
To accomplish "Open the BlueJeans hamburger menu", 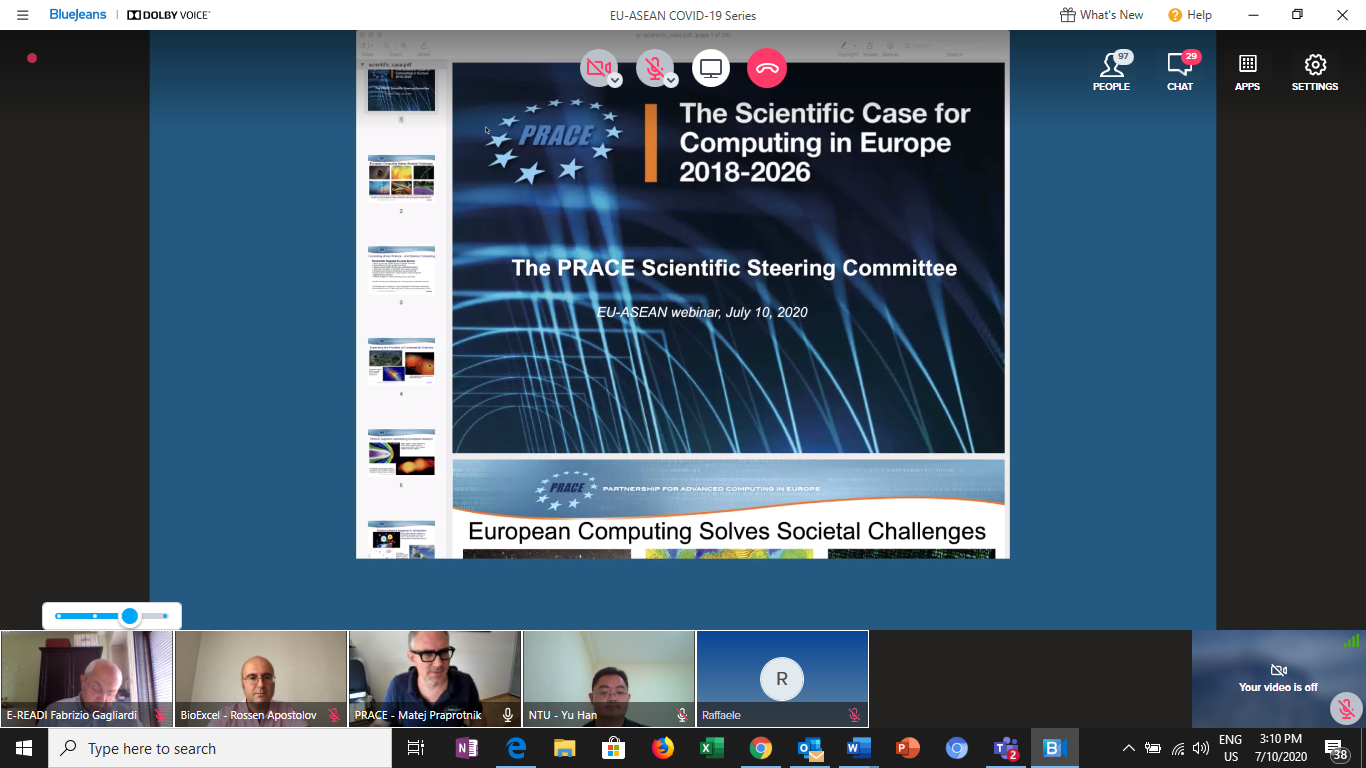I will pos(23,15).
